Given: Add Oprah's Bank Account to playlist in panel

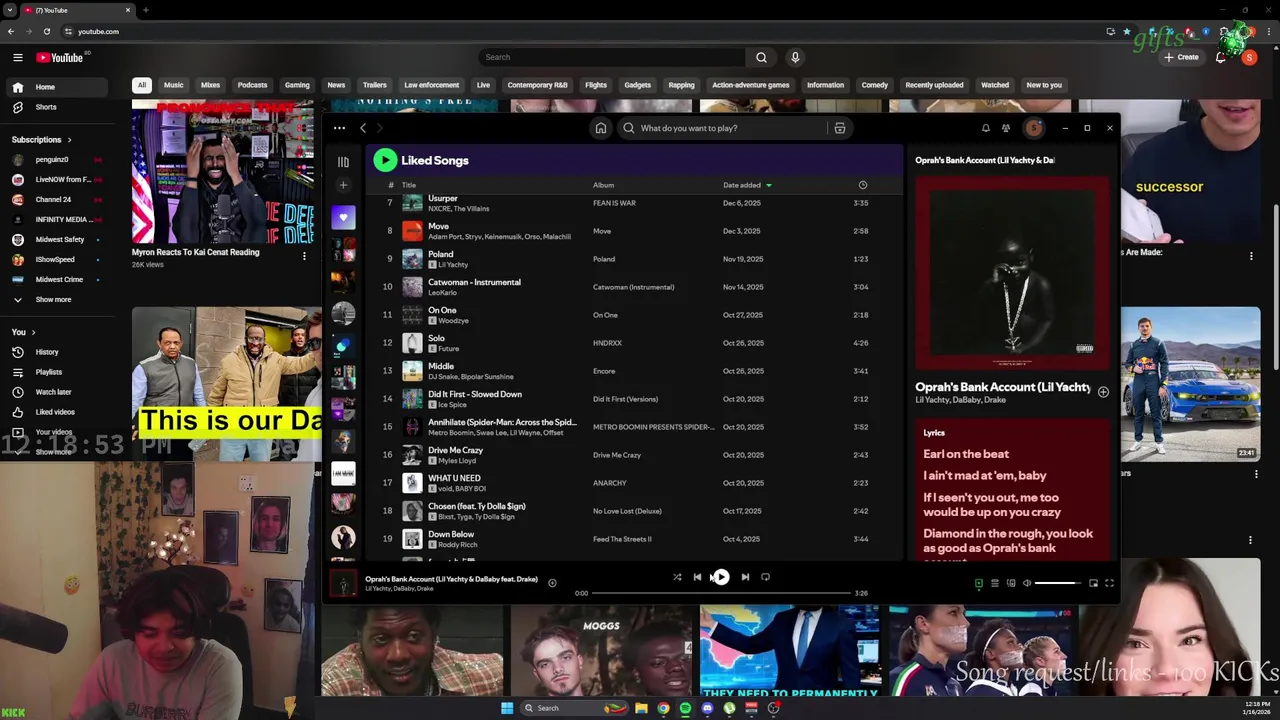Looking at the screenshot, I should [x=1103, y=392].
